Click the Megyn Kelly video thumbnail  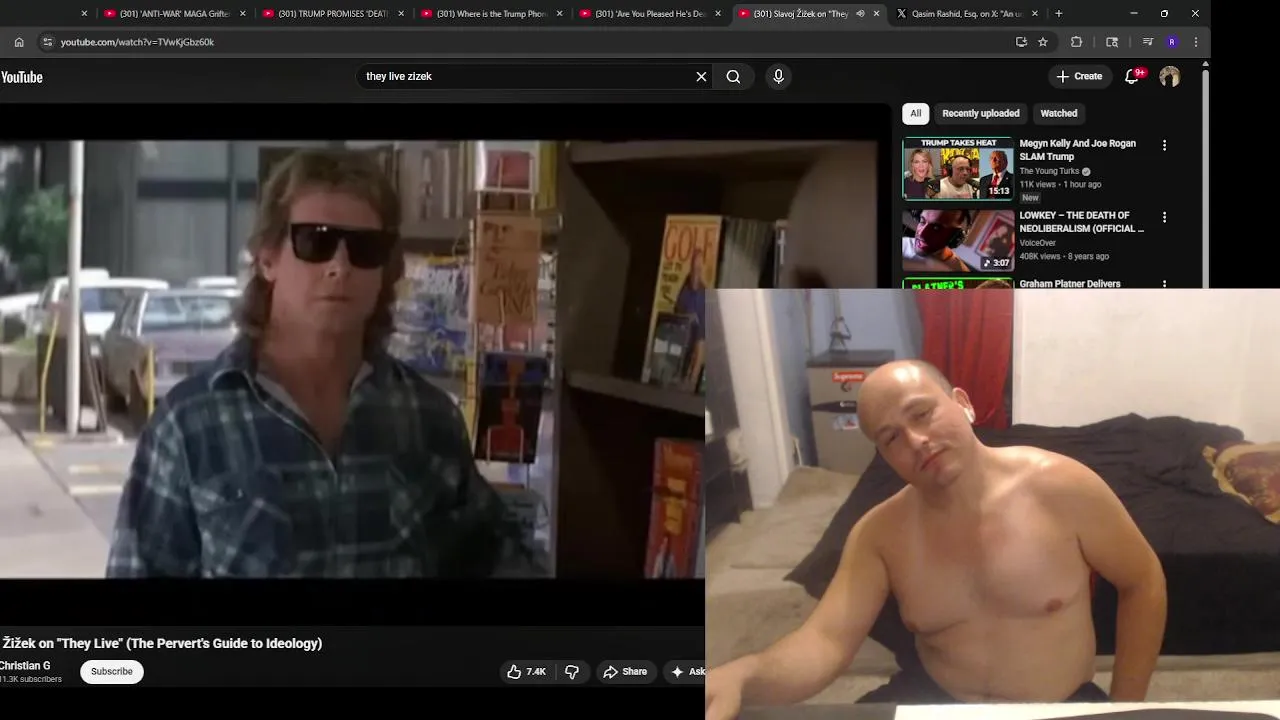[958, 169]
